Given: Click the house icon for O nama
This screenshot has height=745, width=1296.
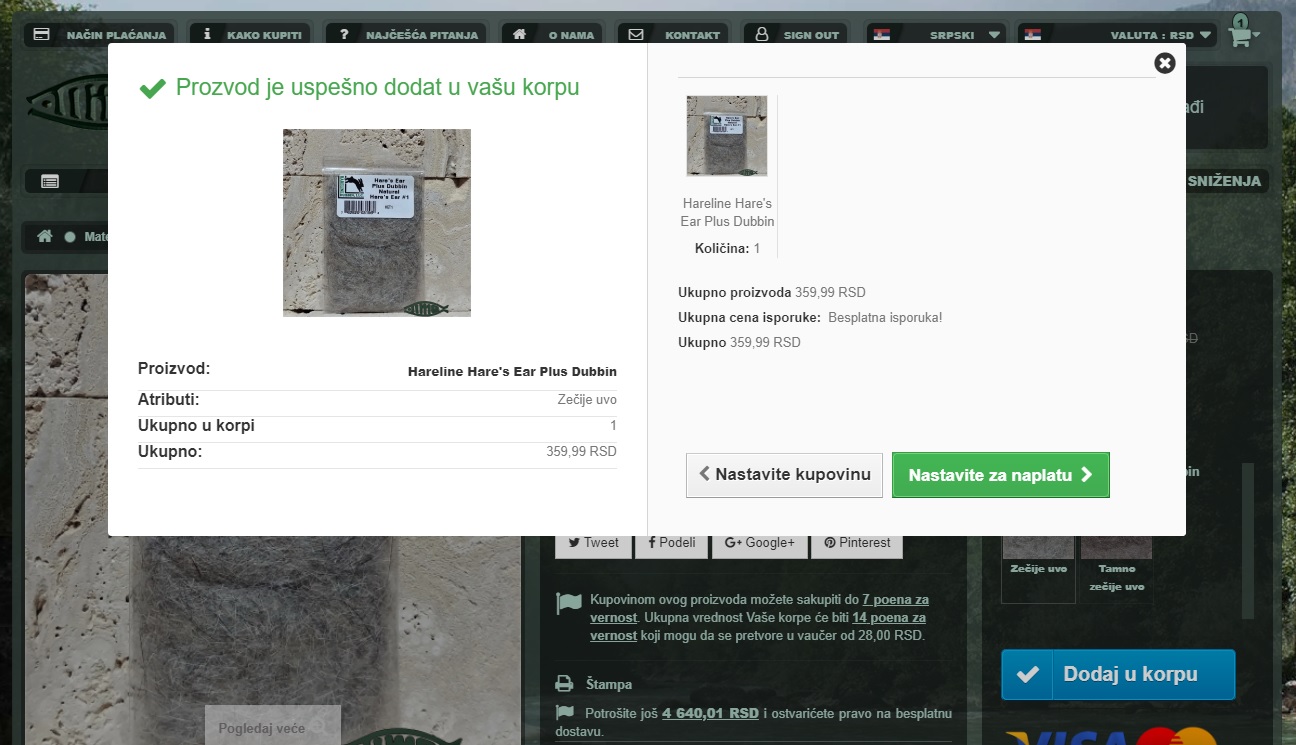Looking at the screenshot, I should (x=519, y=34).
